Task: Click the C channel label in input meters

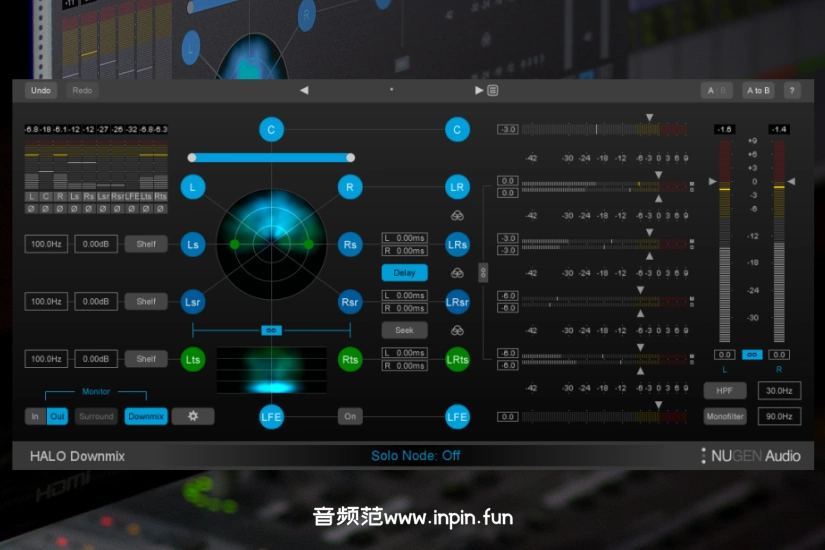Action: [x=46, y=196]
